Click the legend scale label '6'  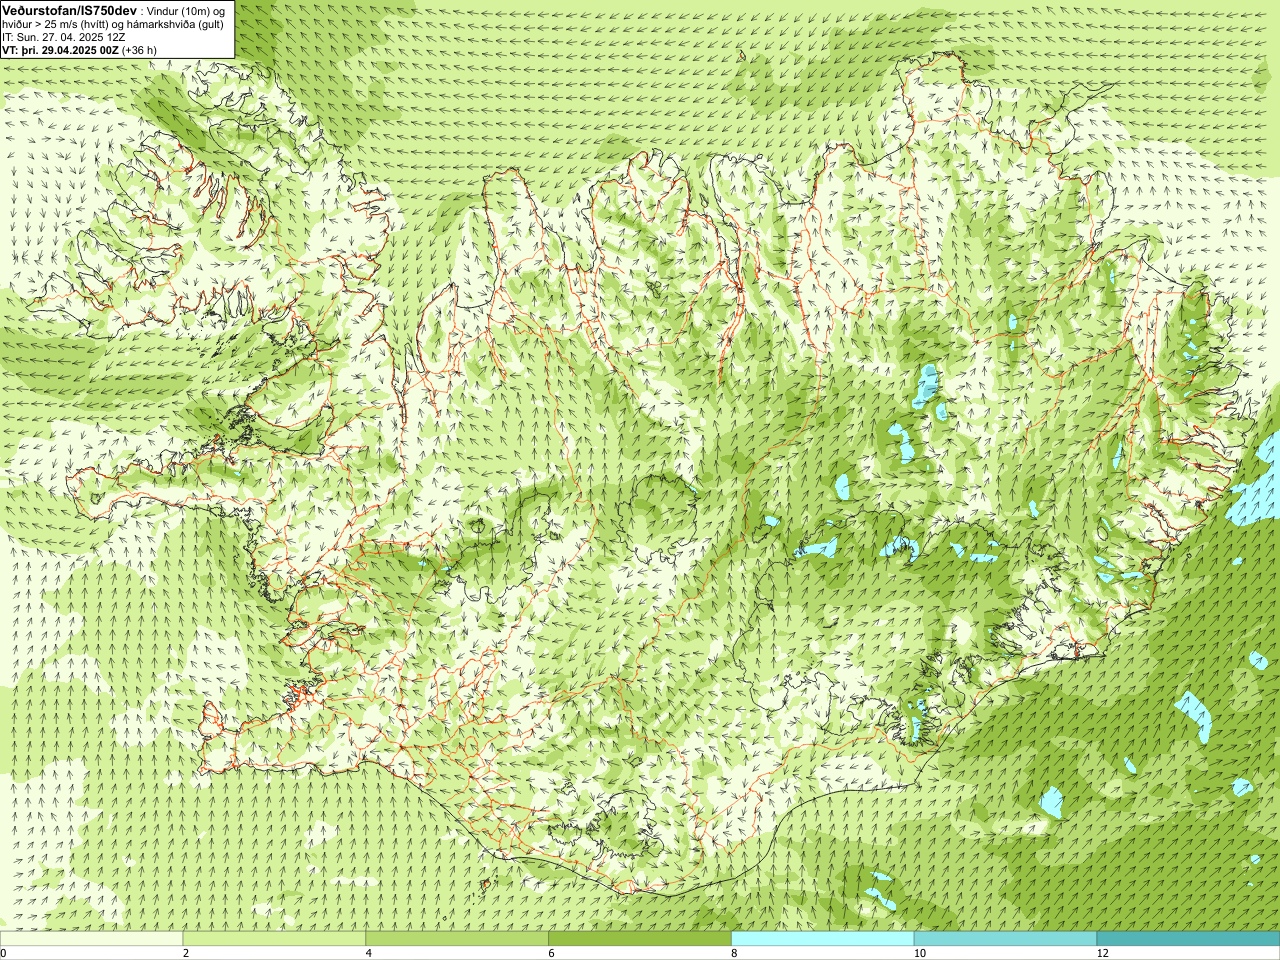click(x=552, y=953)
